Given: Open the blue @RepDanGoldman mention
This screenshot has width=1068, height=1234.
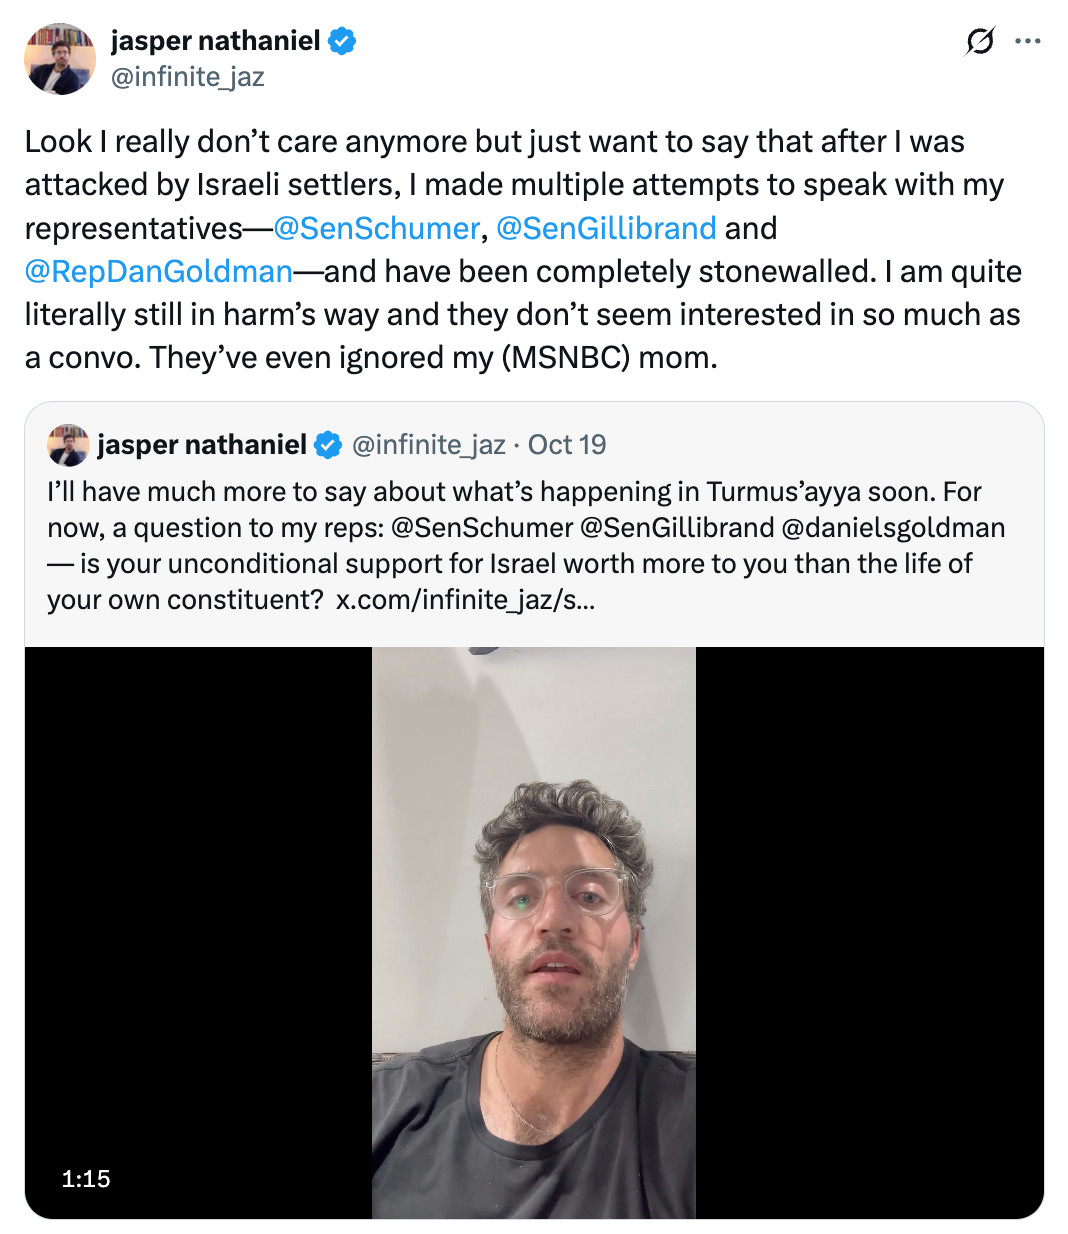Looking at the screenshot, I should tap(159, 271).
